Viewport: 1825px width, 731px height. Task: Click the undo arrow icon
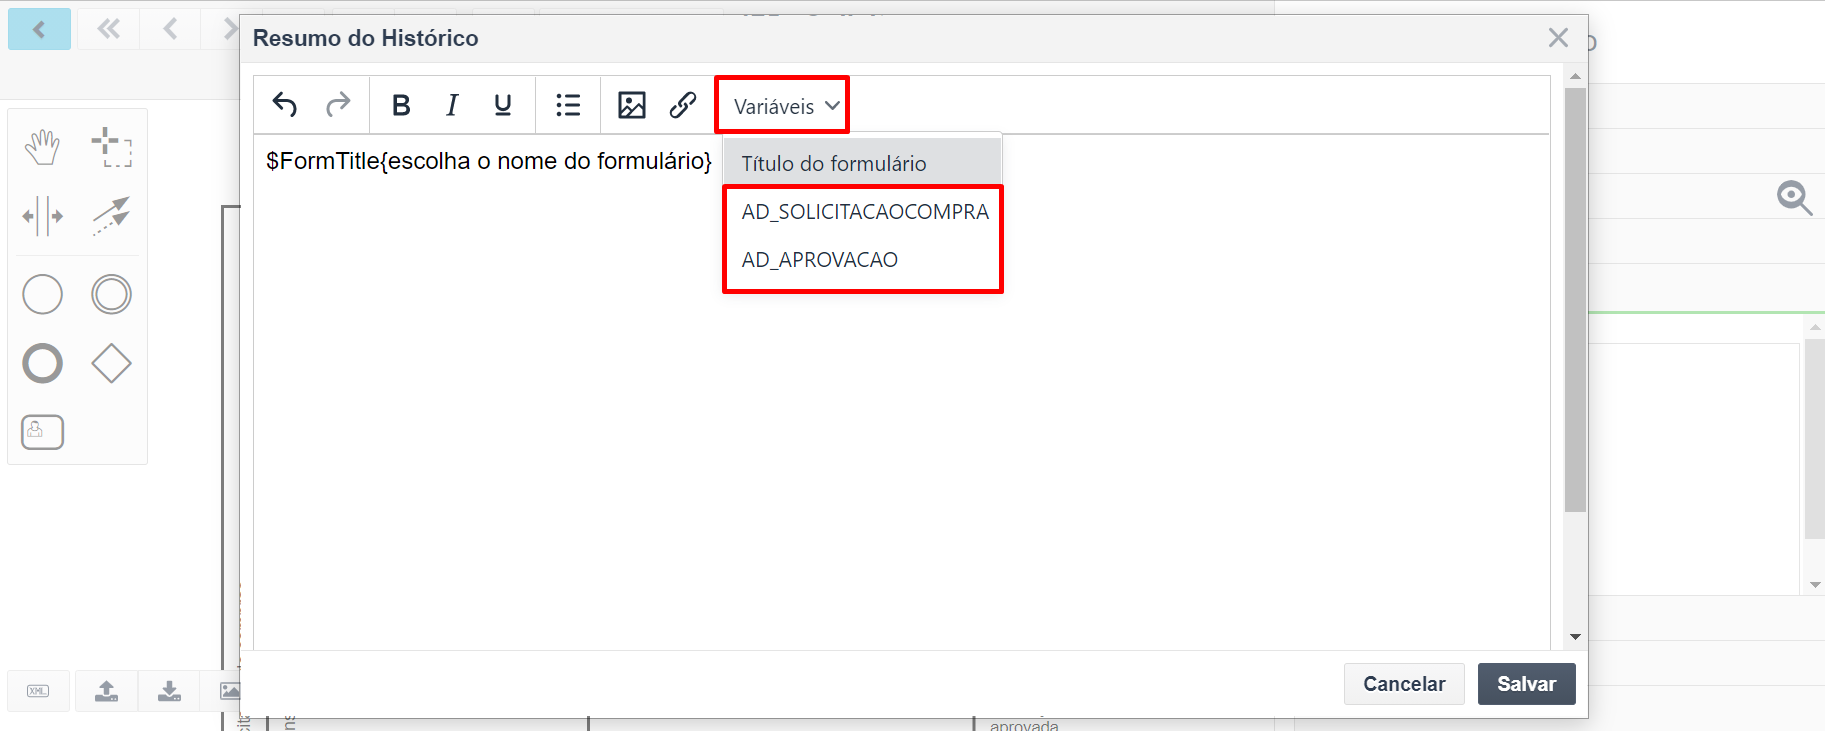(x=285, y=105)
